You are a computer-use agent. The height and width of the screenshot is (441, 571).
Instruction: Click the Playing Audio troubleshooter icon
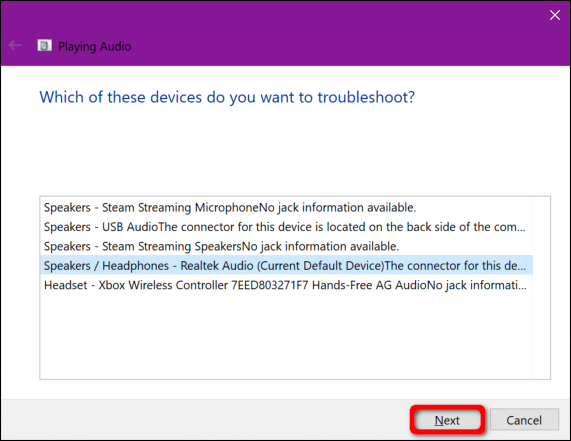tap(44, 46)
